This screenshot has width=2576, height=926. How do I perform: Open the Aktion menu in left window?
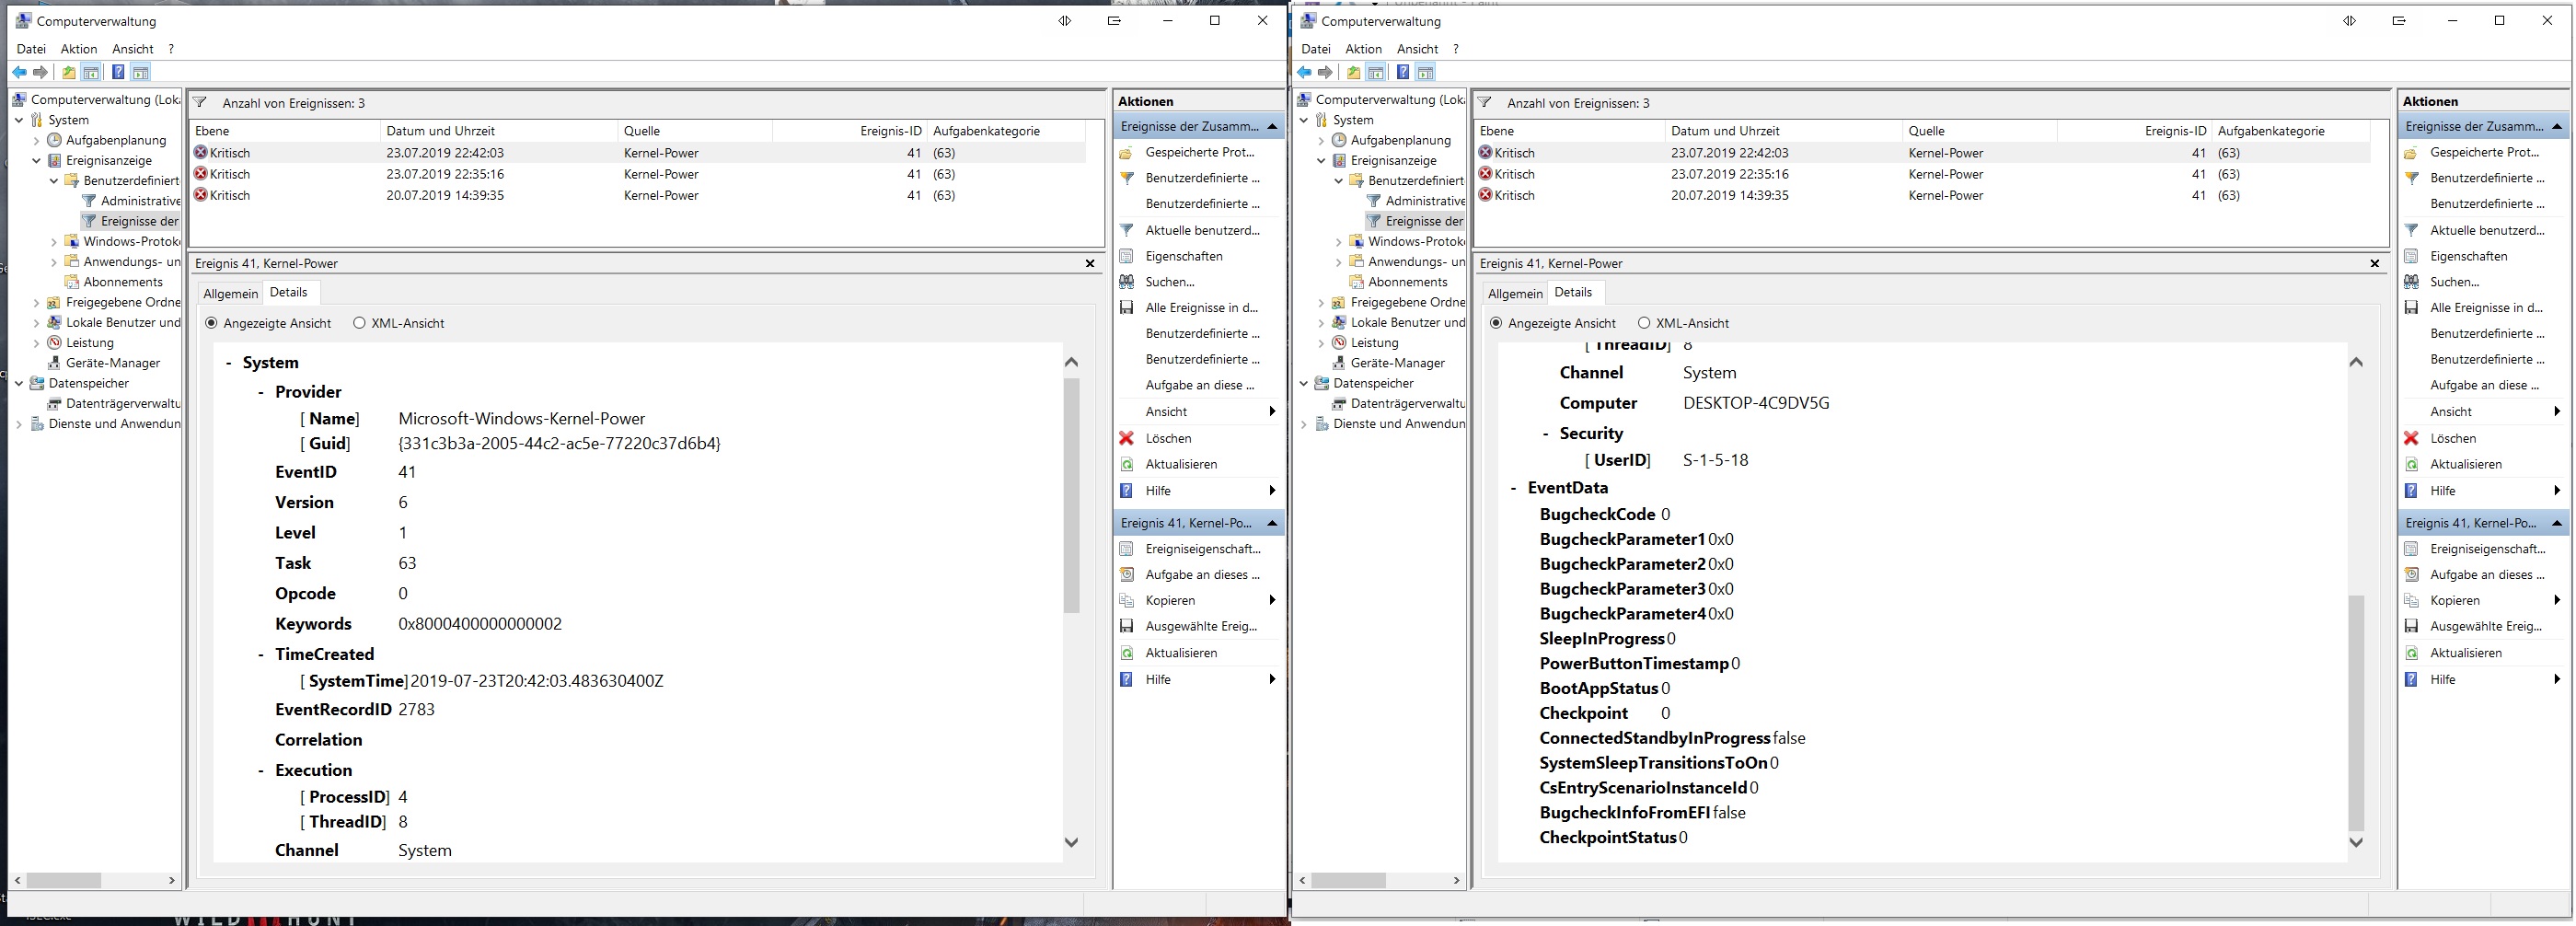(x=79, y=49)
